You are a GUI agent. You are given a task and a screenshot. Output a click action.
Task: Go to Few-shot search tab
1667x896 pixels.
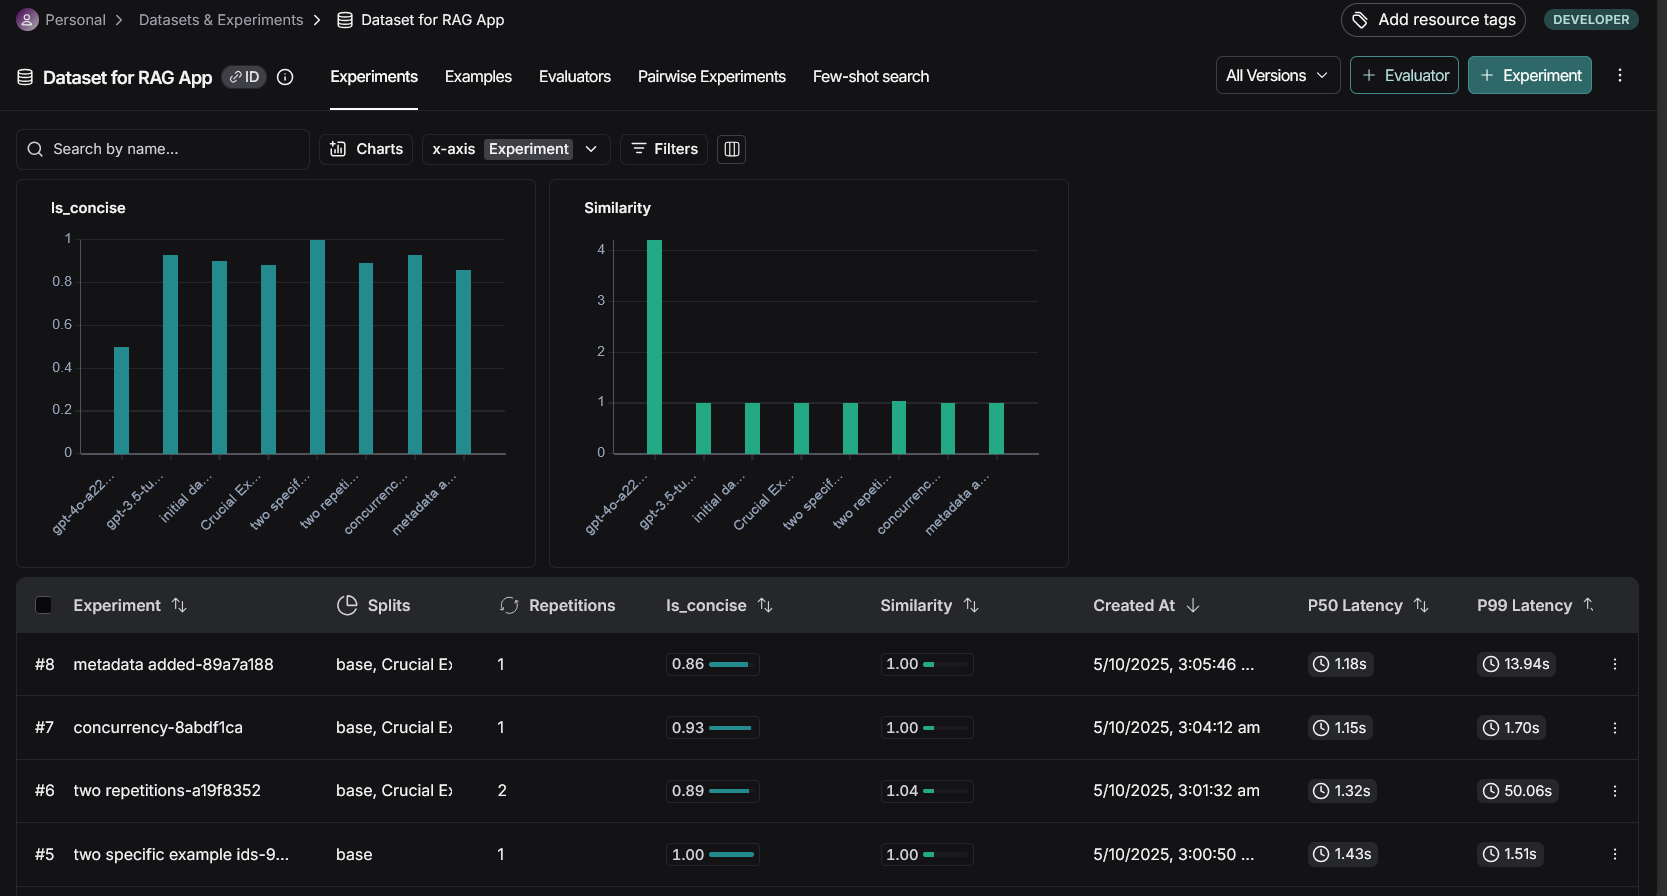(x=871, y=77)
